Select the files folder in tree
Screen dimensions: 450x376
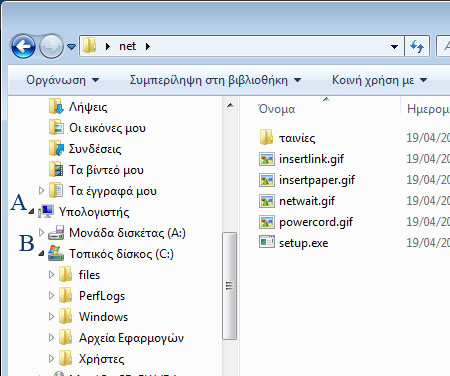(89, 275)
